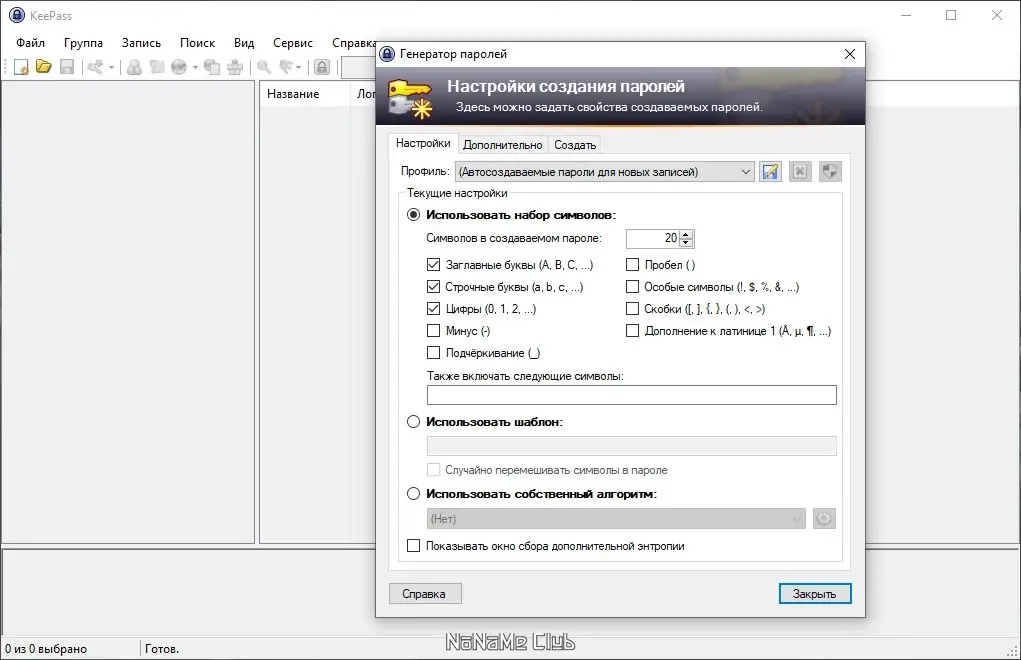Enable Минус (-) checkbox
The image size is (1021, 660).
(434, 331)
